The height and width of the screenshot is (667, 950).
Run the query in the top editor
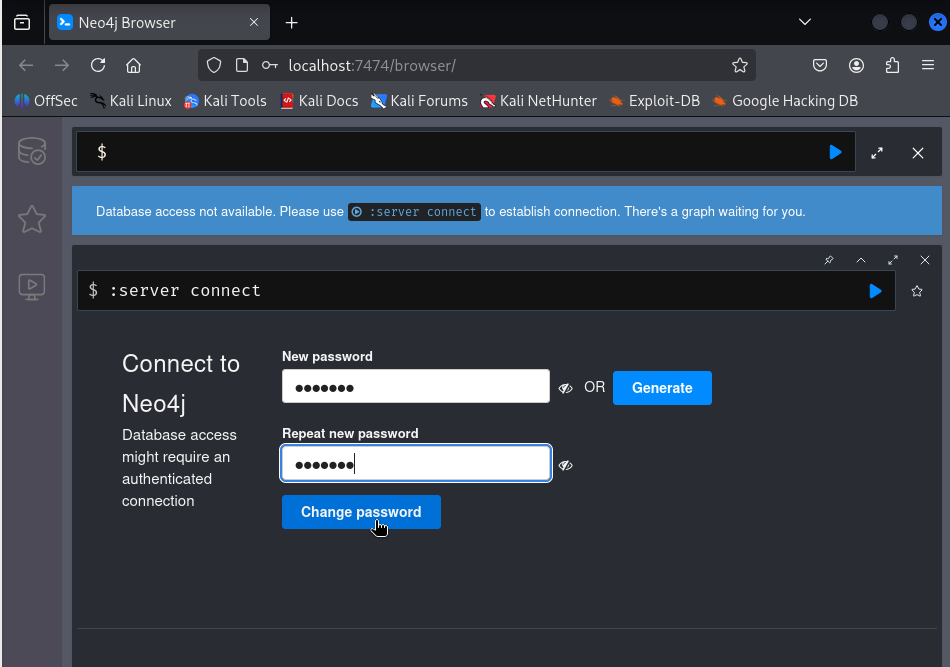(x=835, y=152)
